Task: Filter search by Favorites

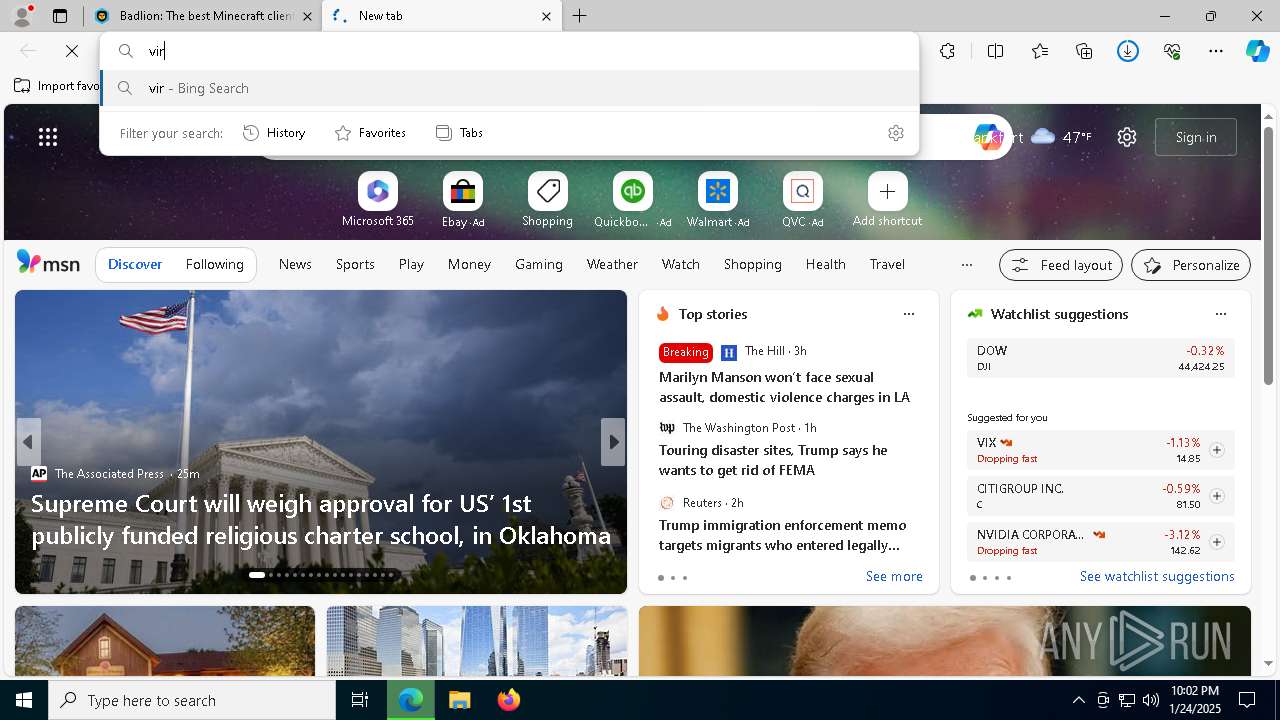Action: (370, 133)
